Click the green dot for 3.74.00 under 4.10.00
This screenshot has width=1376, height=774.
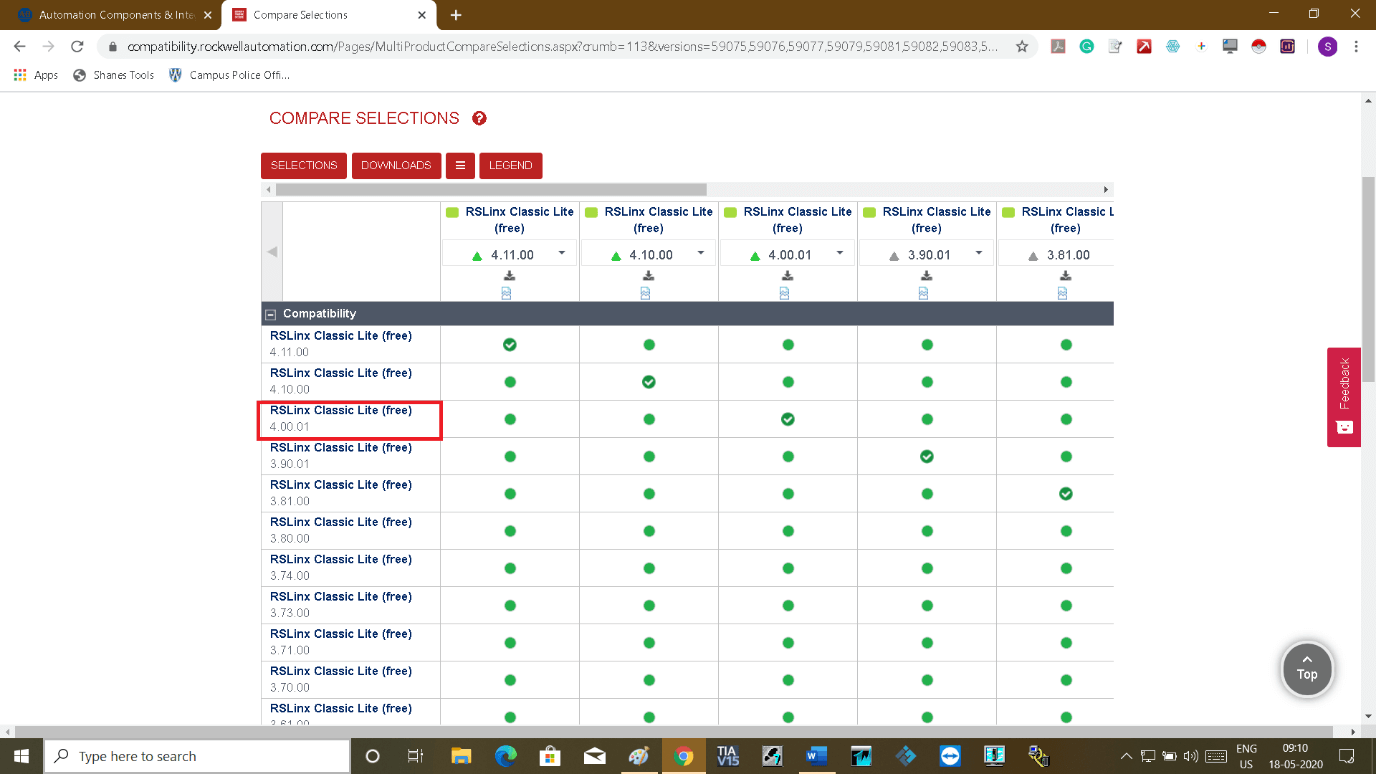[x=649, y=568]
